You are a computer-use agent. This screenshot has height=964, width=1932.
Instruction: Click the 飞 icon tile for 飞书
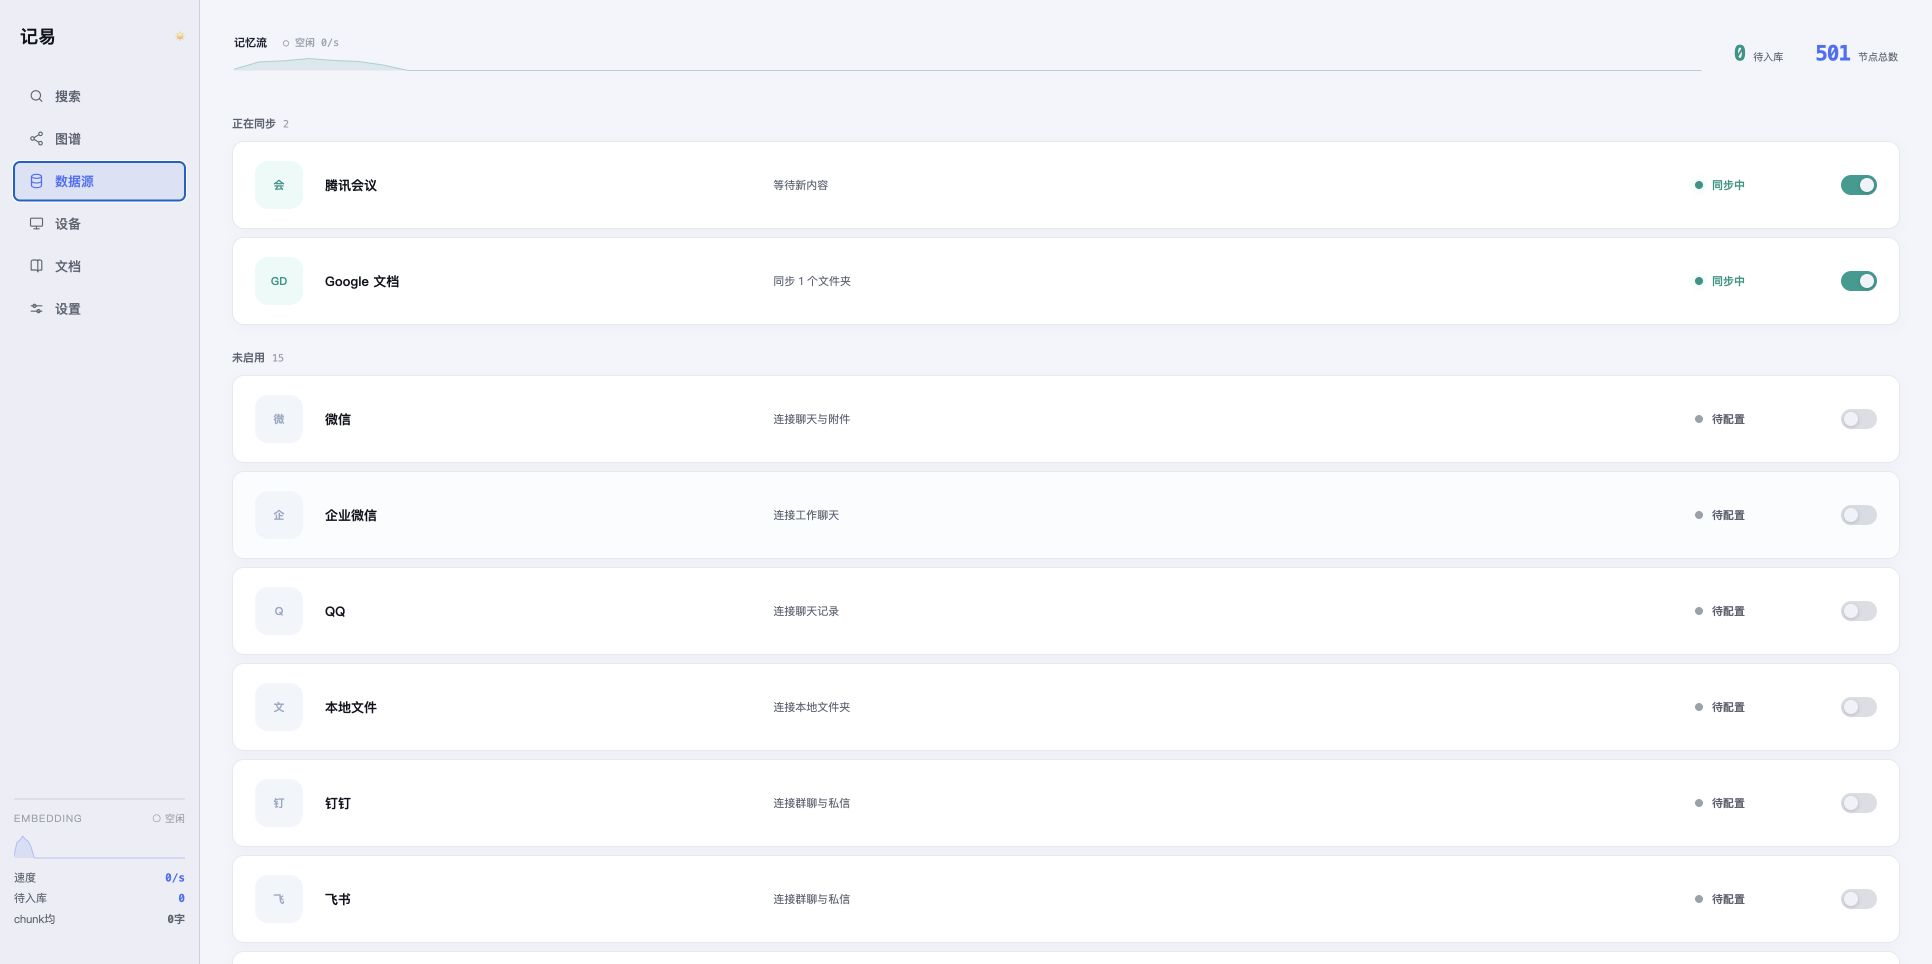(x=279, y=899)
